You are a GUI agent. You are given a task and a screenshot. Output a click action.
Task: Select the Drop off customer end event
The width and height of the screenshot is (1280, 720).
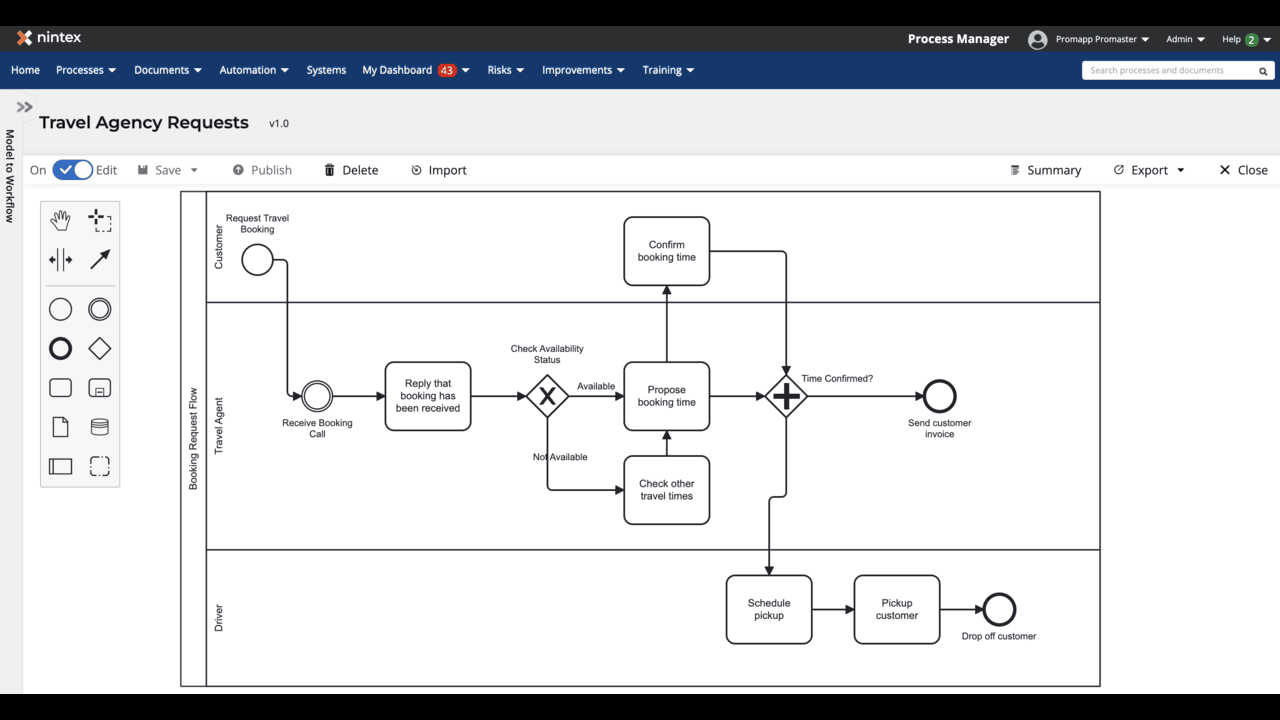(999, 610)
